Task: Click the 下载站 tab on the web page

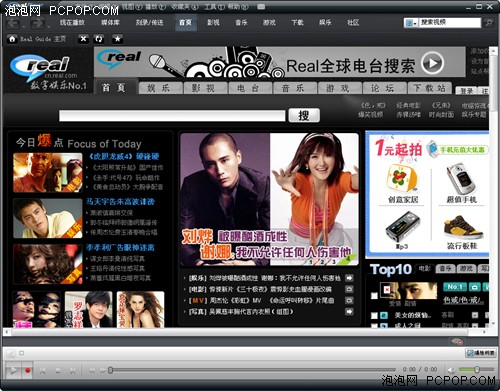Action: (x=429, y=88)
